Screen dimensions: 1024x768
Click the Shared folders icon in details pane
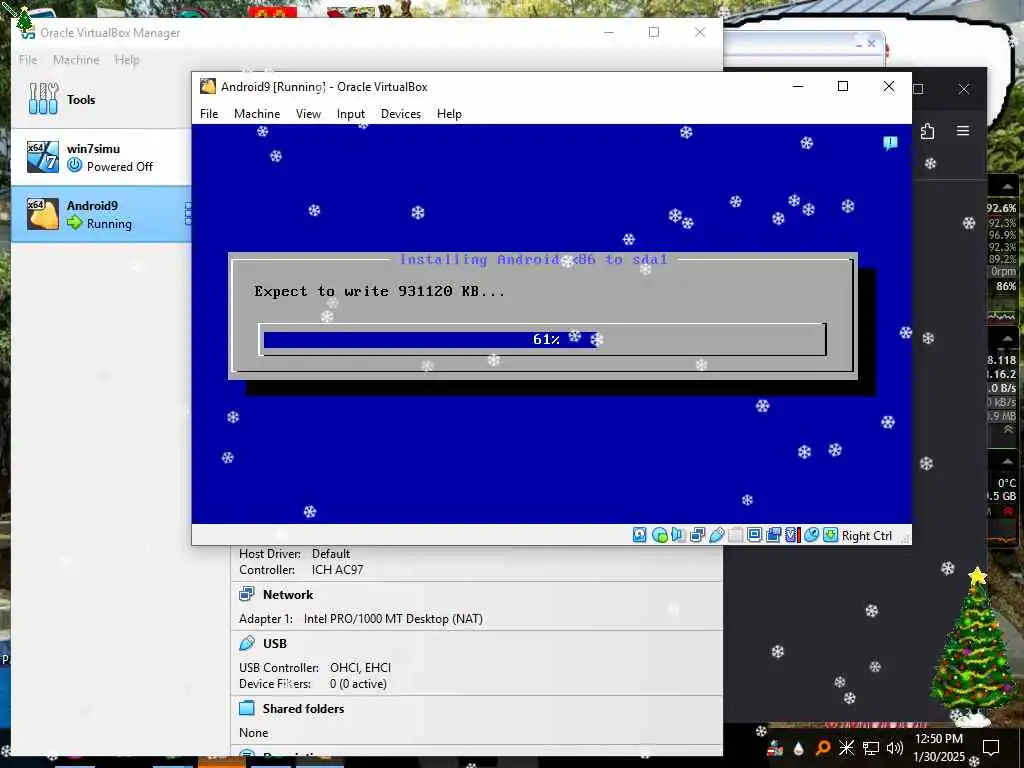(247, 709)
